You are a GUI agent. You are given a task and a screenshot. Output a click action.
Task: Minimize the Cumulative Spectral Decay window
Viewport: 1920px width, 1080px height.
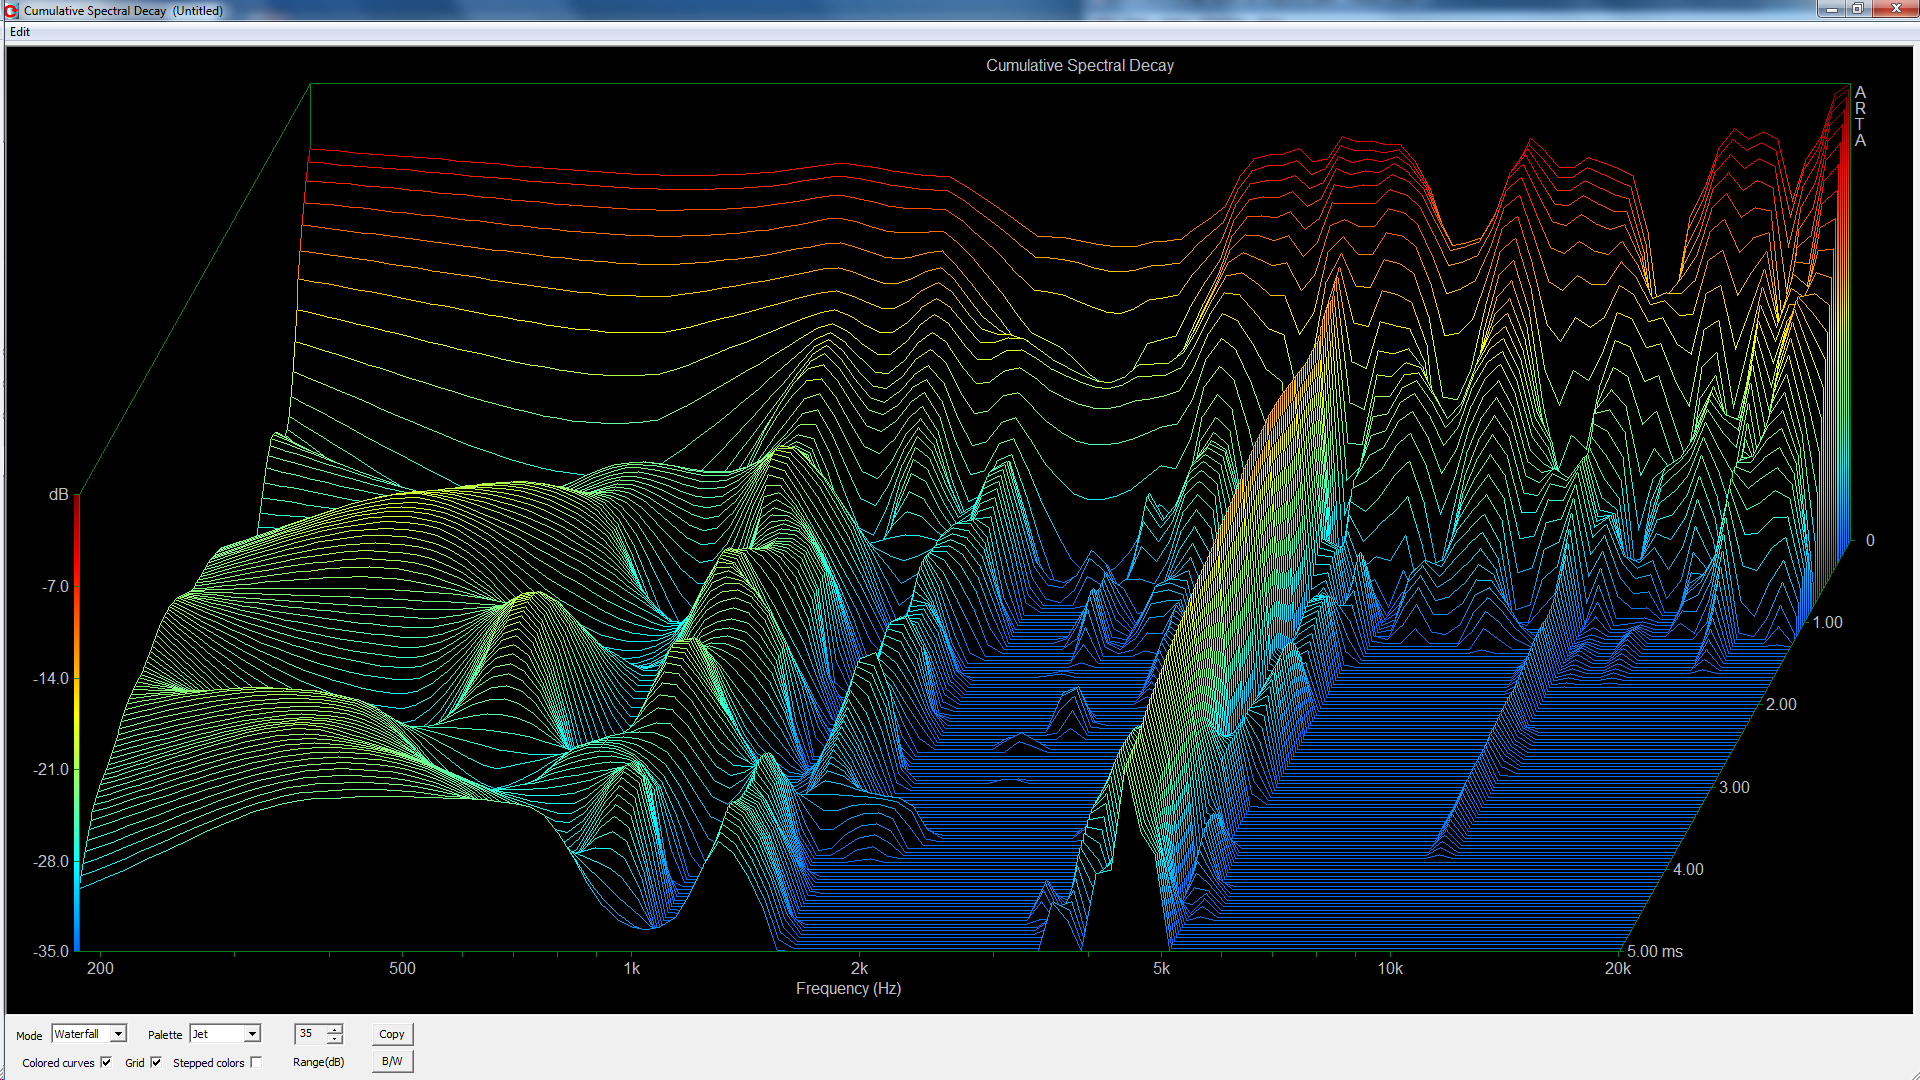pos(1831,9)
